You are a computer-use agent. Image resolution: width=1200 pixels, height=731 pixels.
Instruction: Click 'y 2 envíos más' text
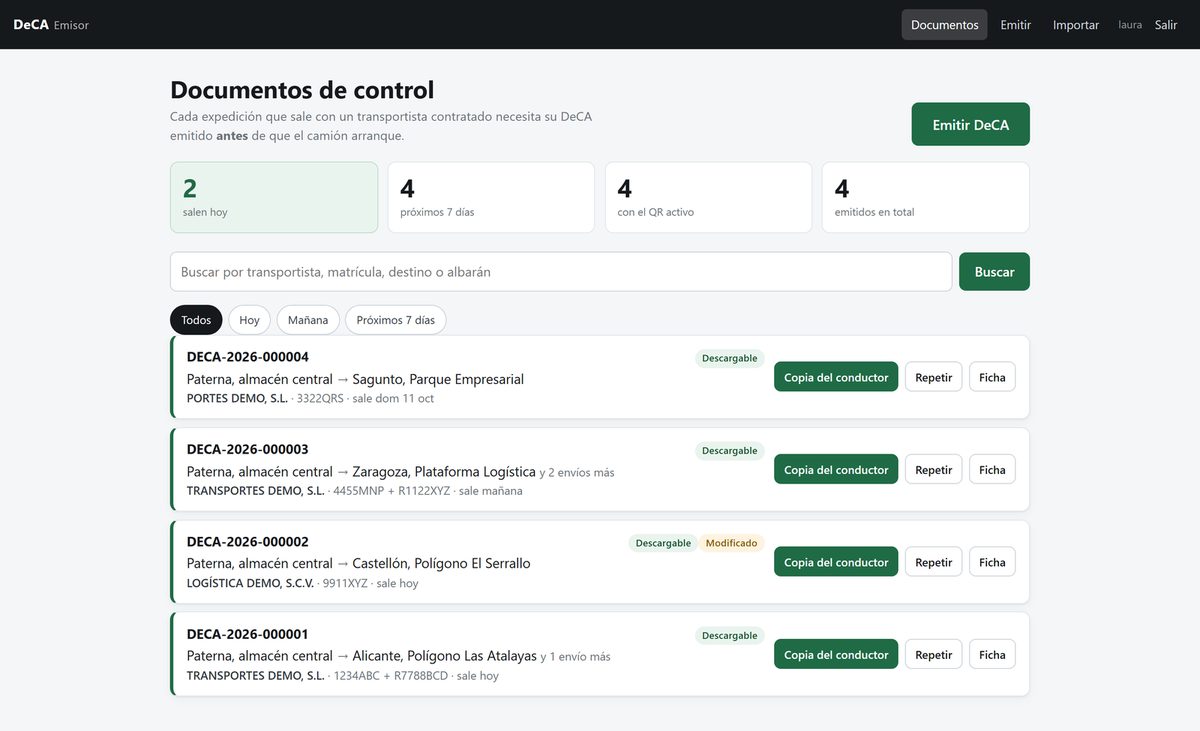pyautogui.click(x=577, y=473)
